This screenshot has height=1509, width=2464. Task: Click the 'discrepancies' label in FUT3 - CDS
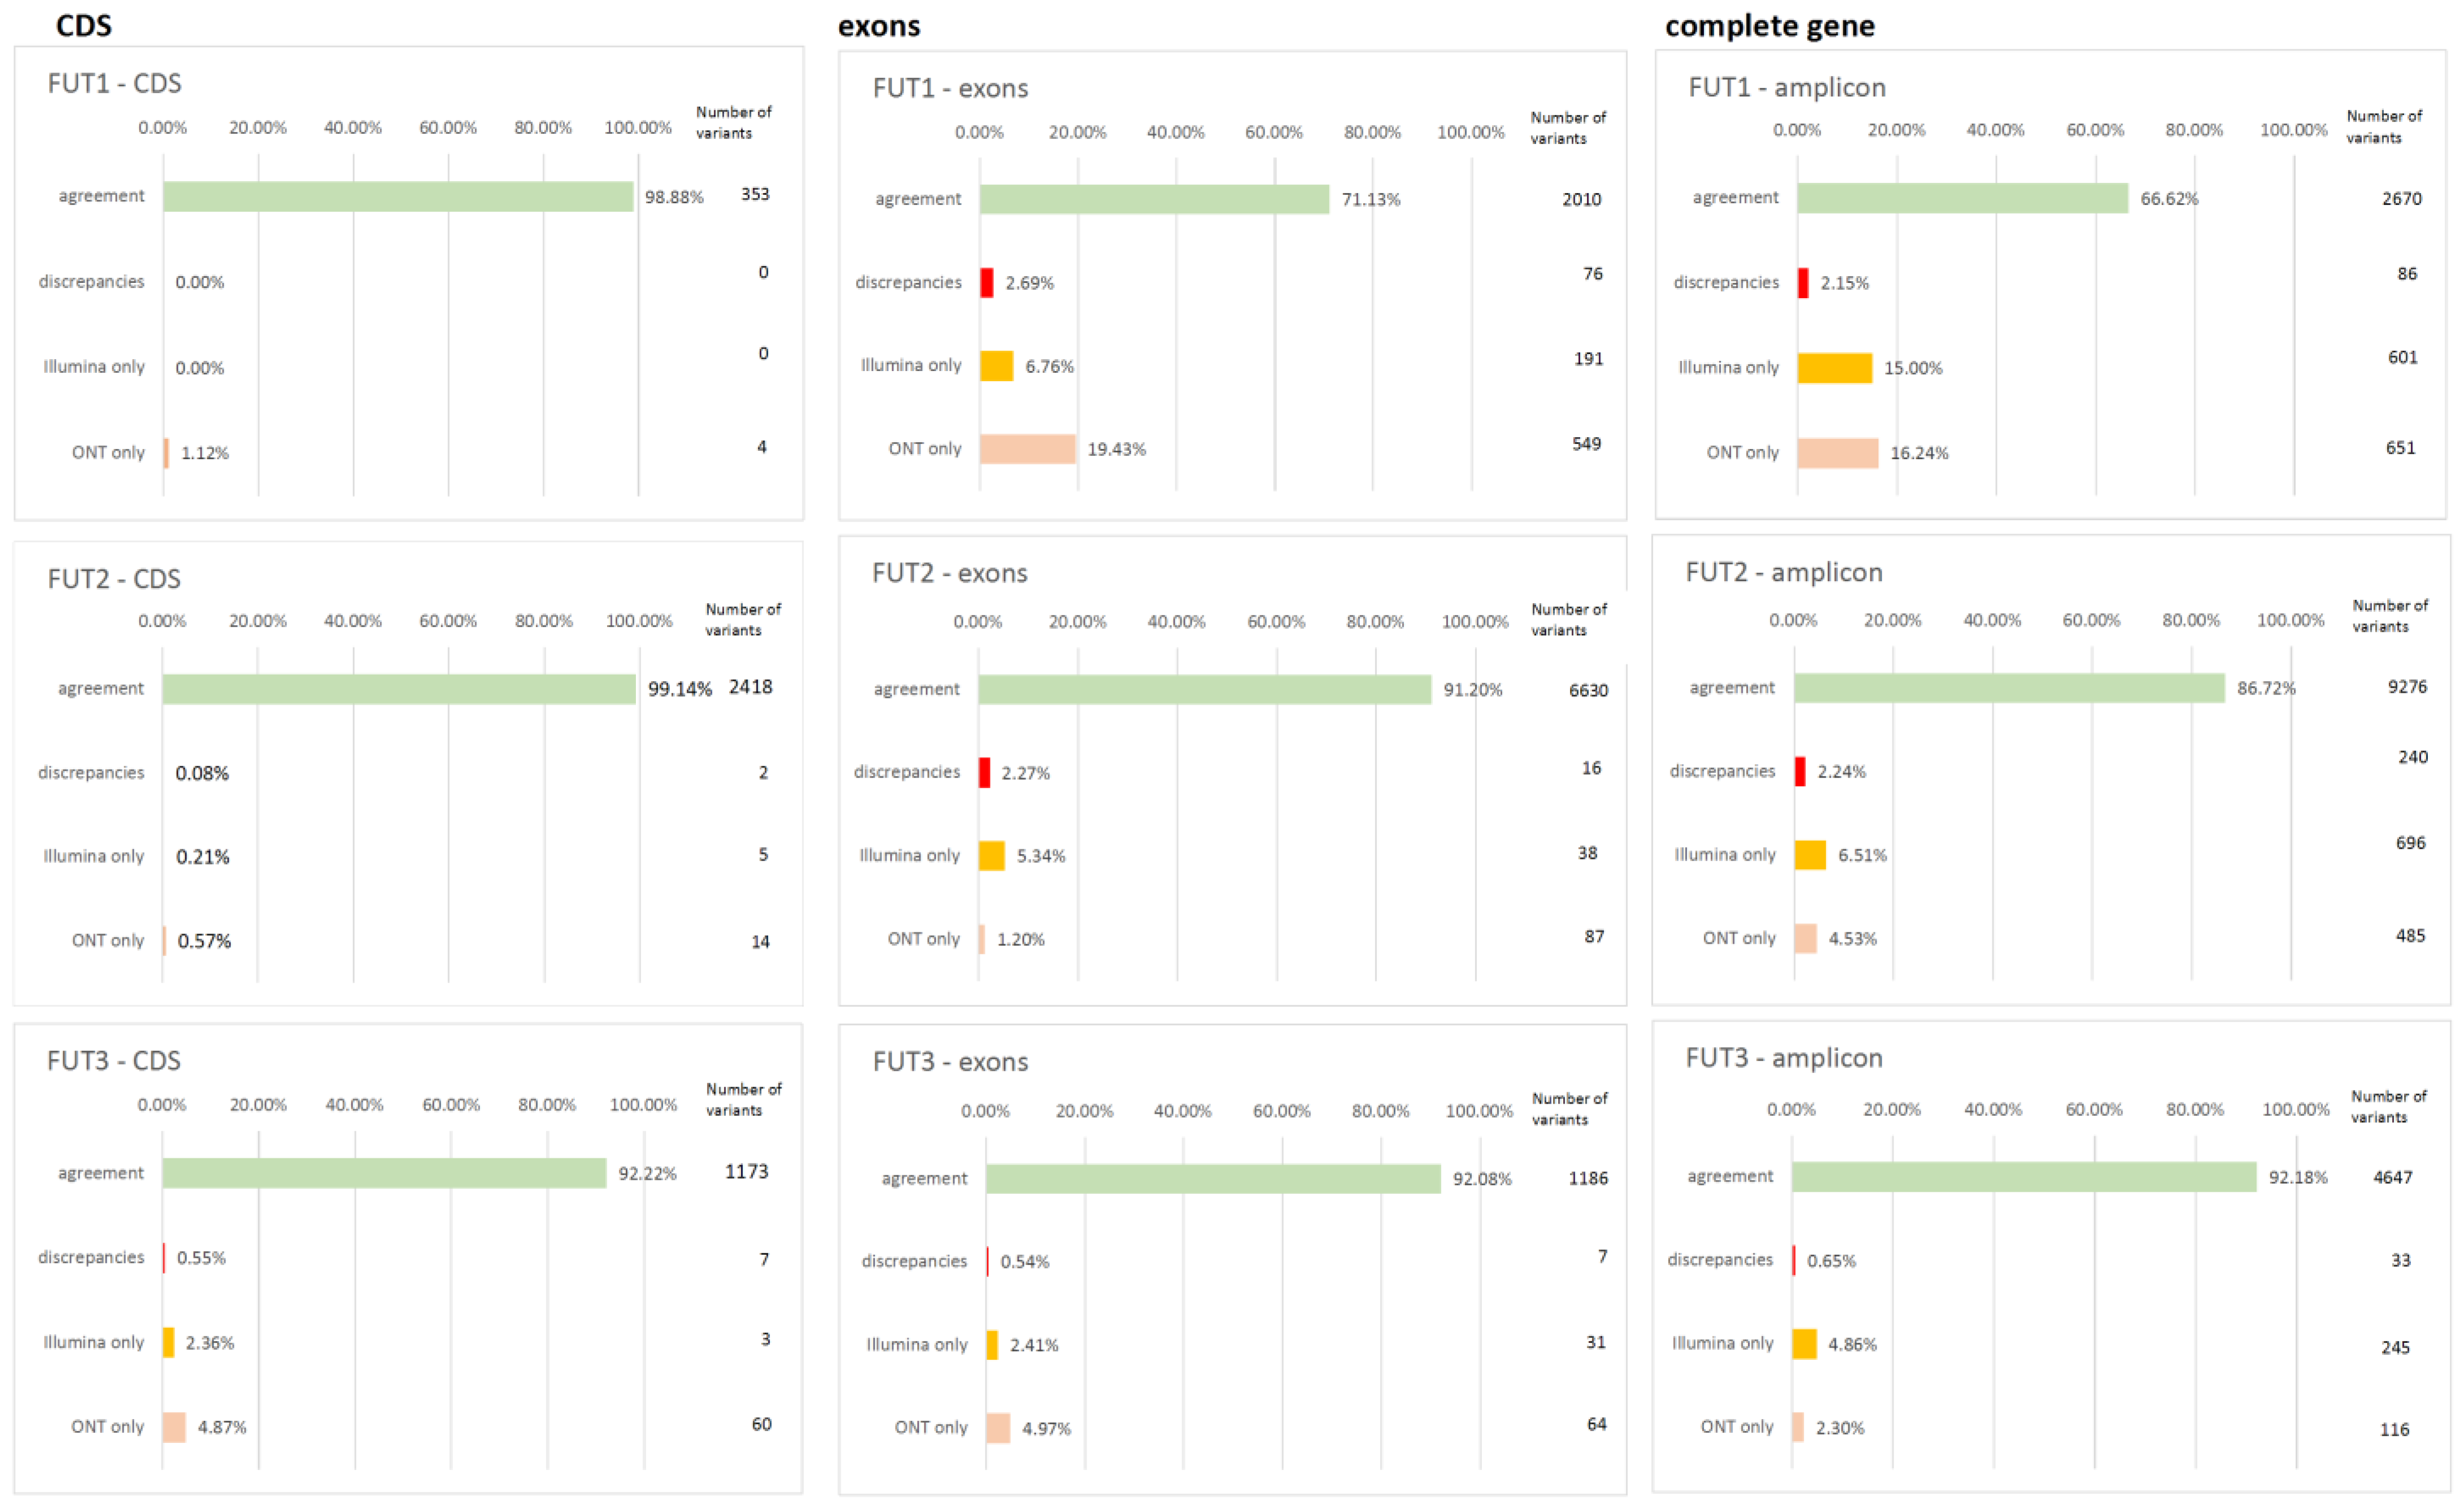click(91, 1257)
